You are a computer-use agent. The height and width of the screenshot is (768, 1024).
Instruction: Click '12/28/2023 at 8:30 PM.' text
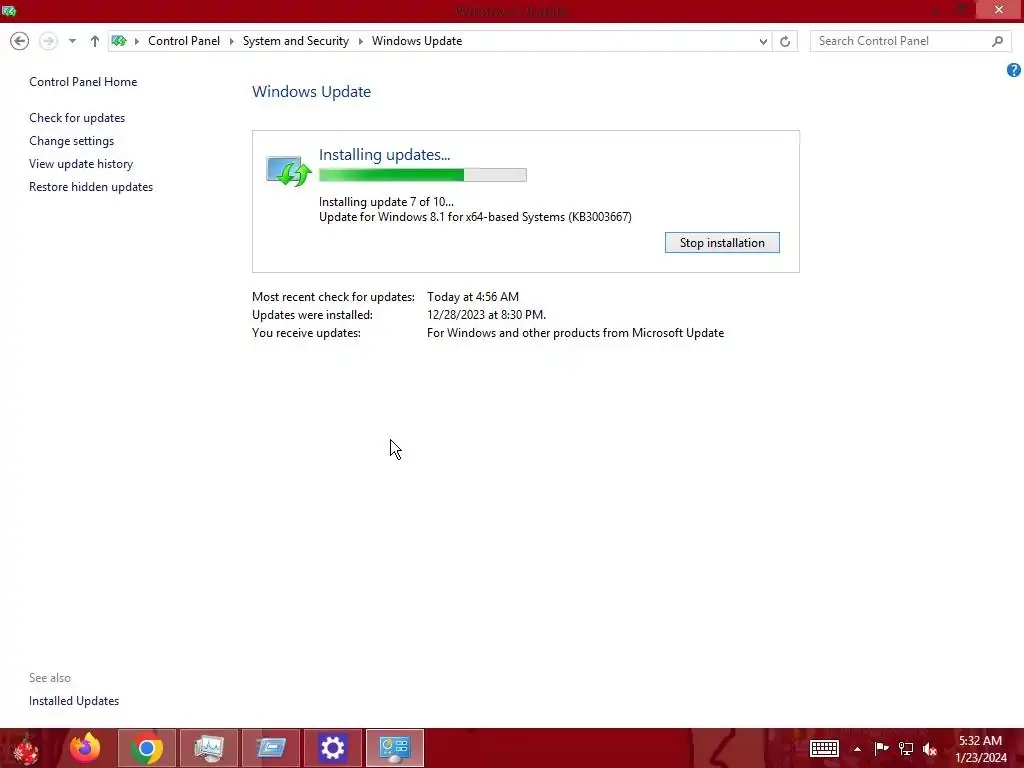(x=486, y=315)
